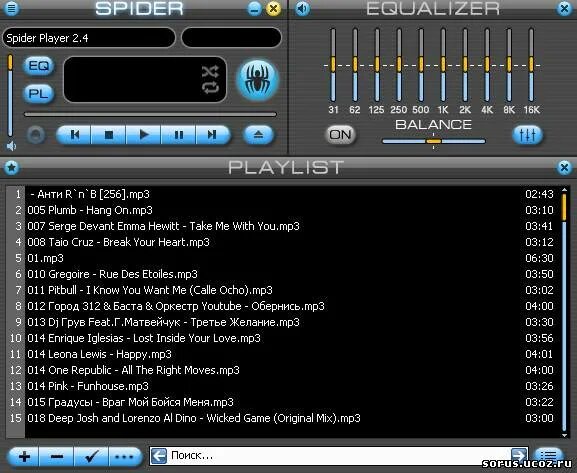Screen dimensions: 577x473
Task: Enable repeat mode icon in display
Action: pyautogui.click(x=210, y=88)
